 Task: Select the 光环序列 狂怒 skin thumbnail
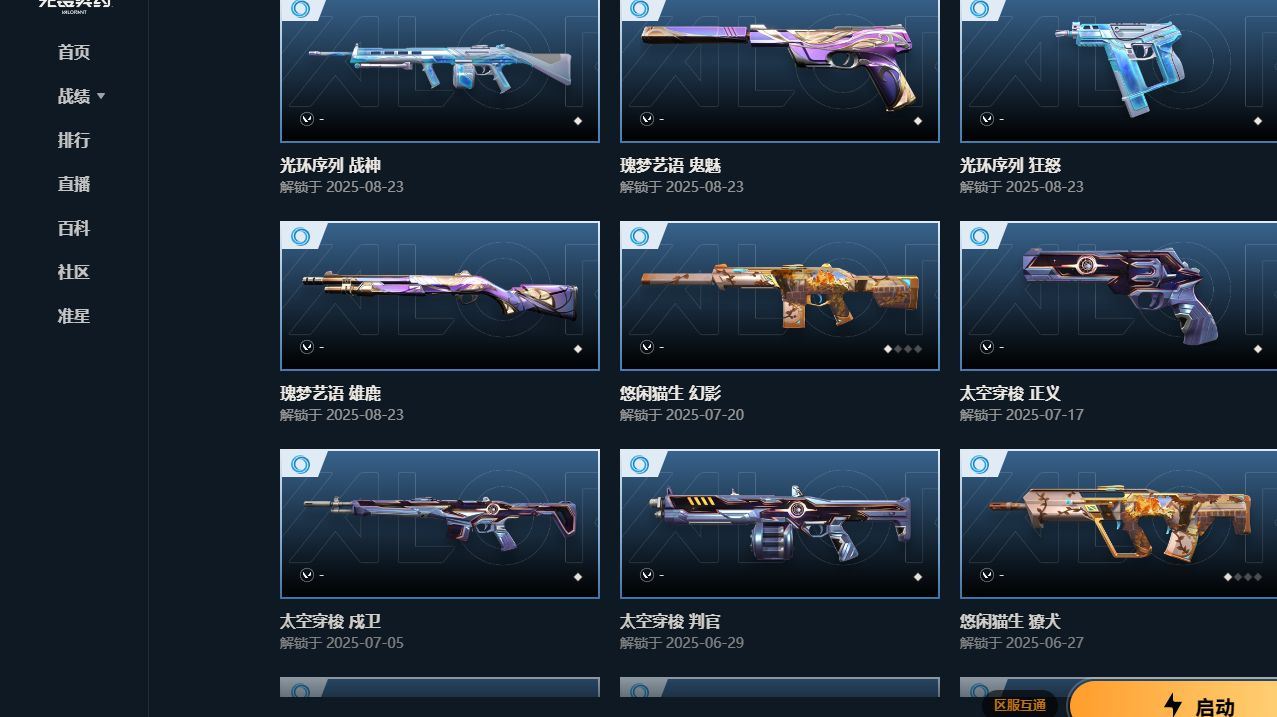[x=1118, y=70]
